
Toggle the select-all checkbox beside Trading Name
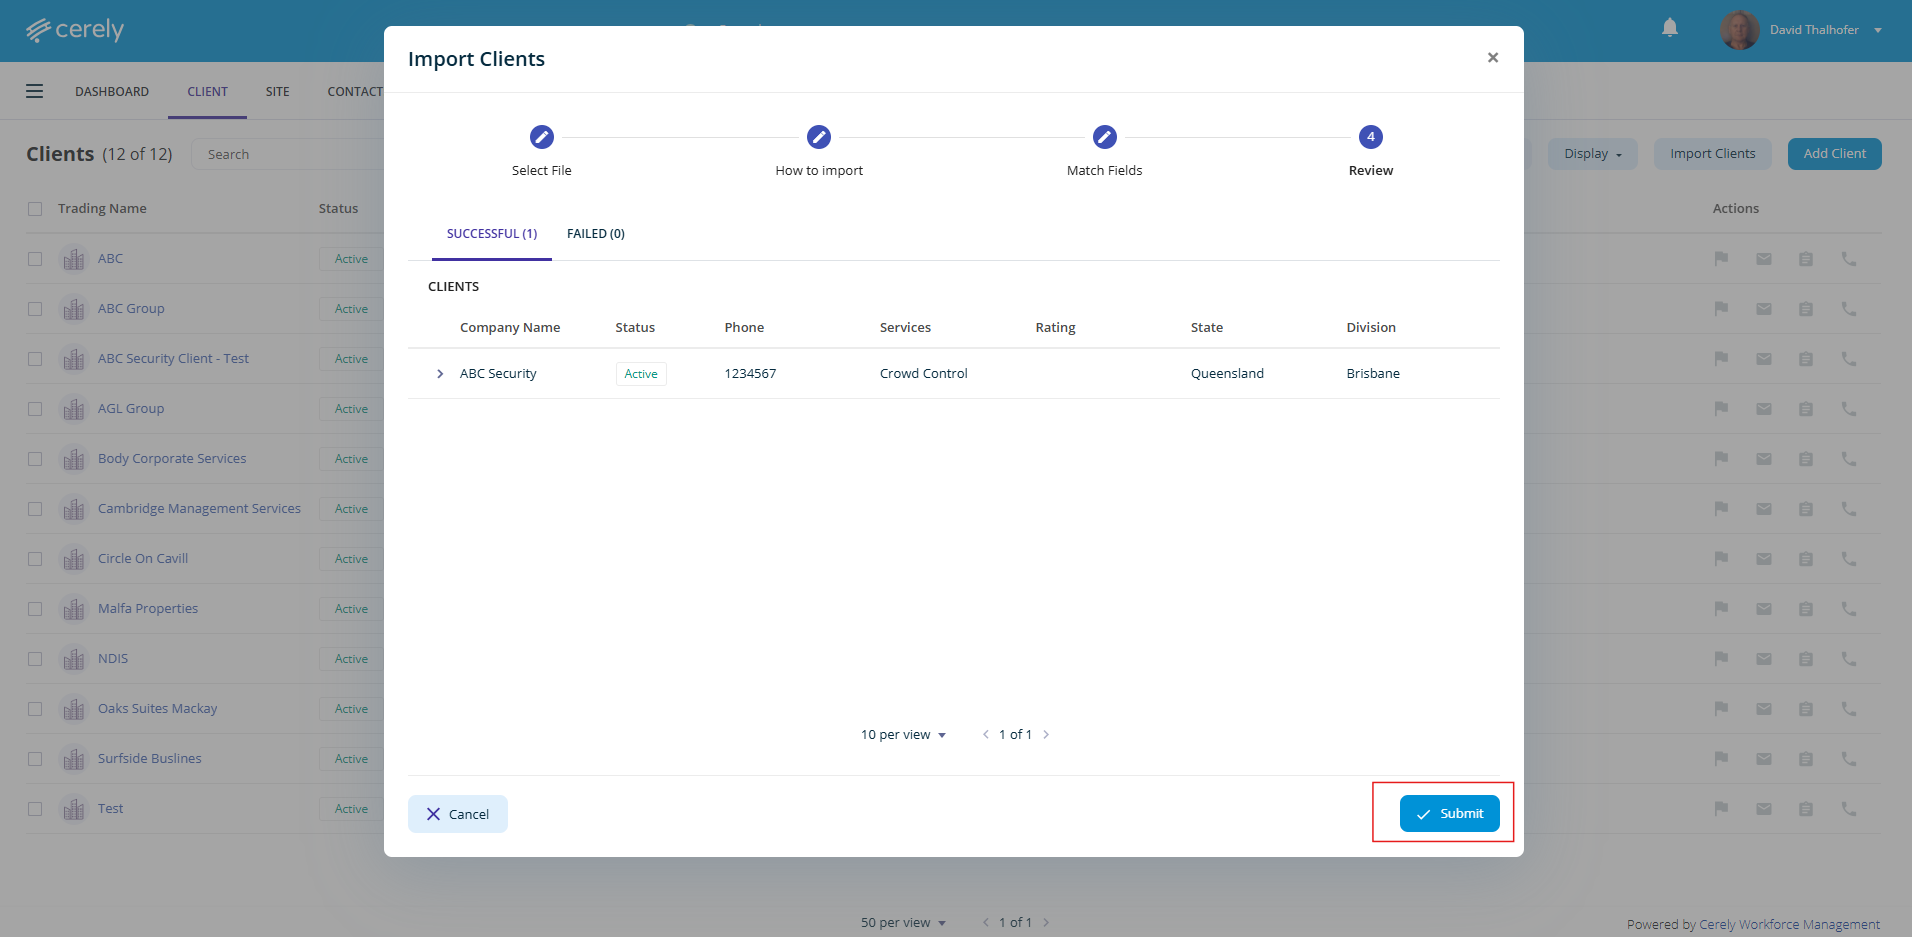tap(35, 209)
